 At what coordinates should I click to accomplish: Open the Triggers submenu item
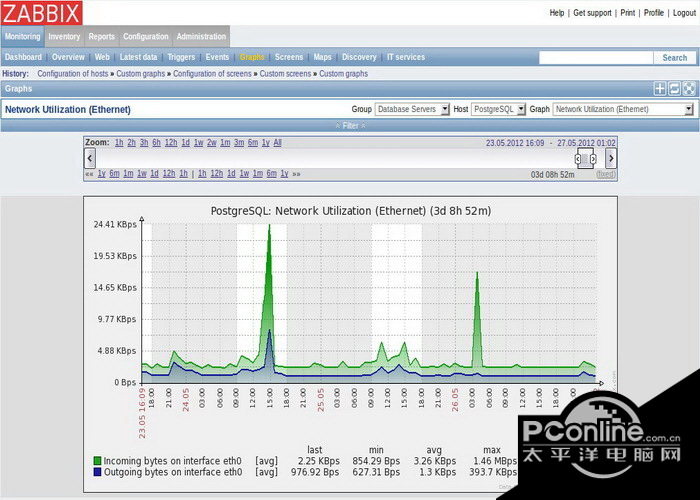[181, 58]
